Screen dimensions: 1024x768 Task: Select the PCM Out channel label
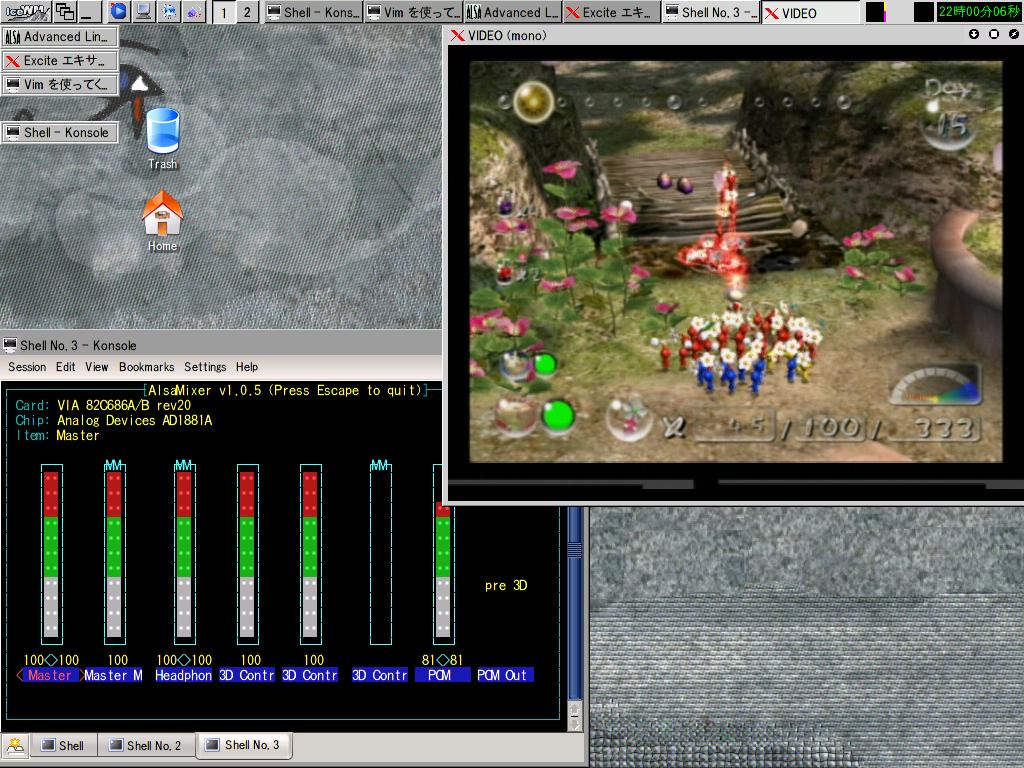(504, 675)
